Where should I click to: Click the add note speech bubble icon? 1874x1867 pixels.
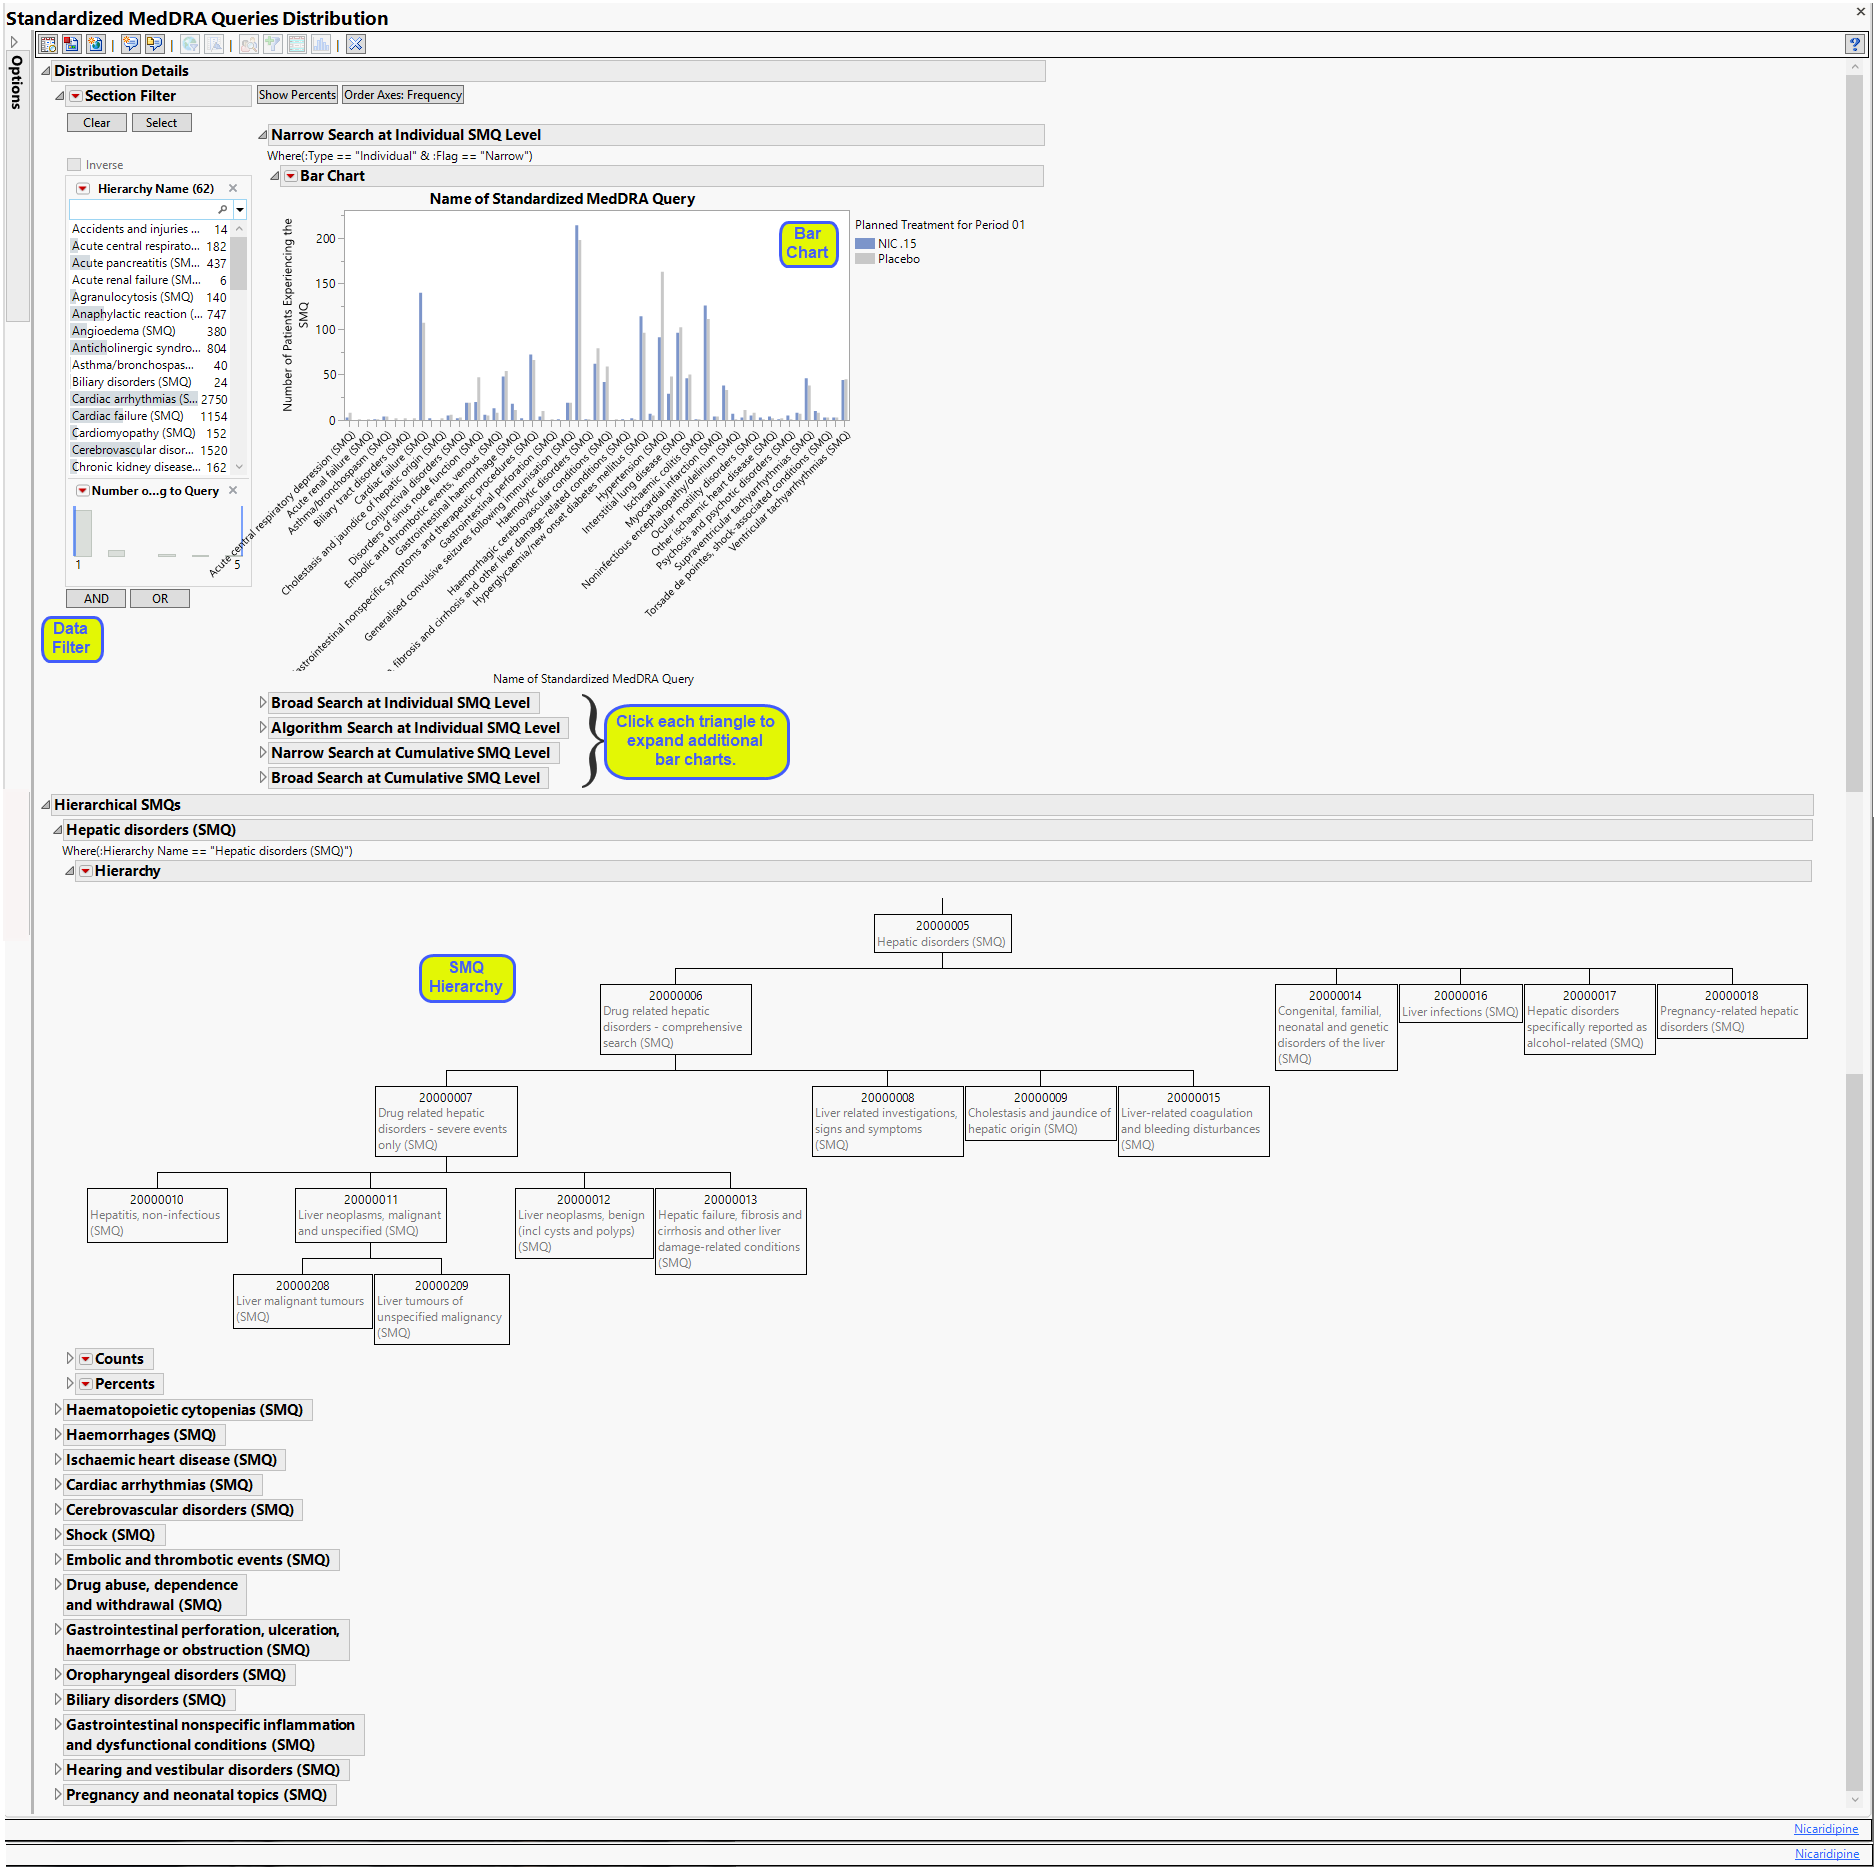[x=130, y=44]
